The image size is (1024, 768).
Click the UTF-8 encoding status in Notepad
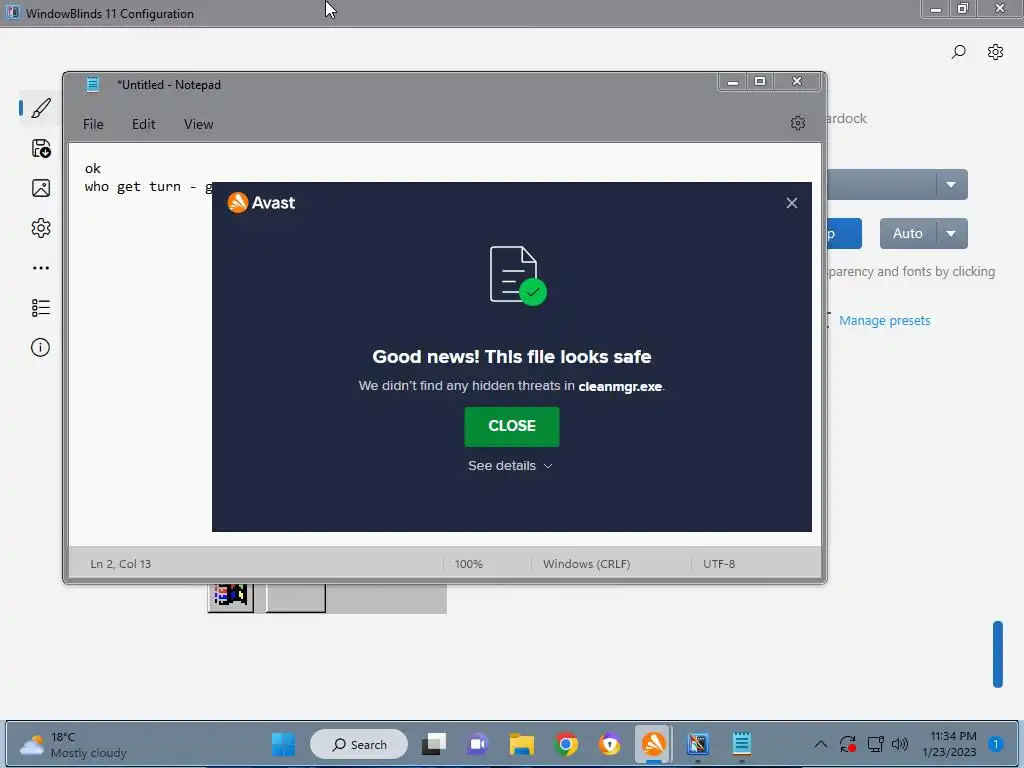[719, 564]
